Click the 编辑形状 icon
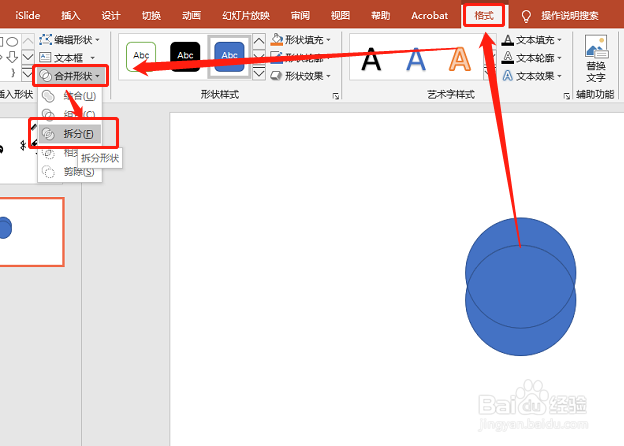Viewport: 624px width, 446px height. pyautogui.click(x=45, y=40)
